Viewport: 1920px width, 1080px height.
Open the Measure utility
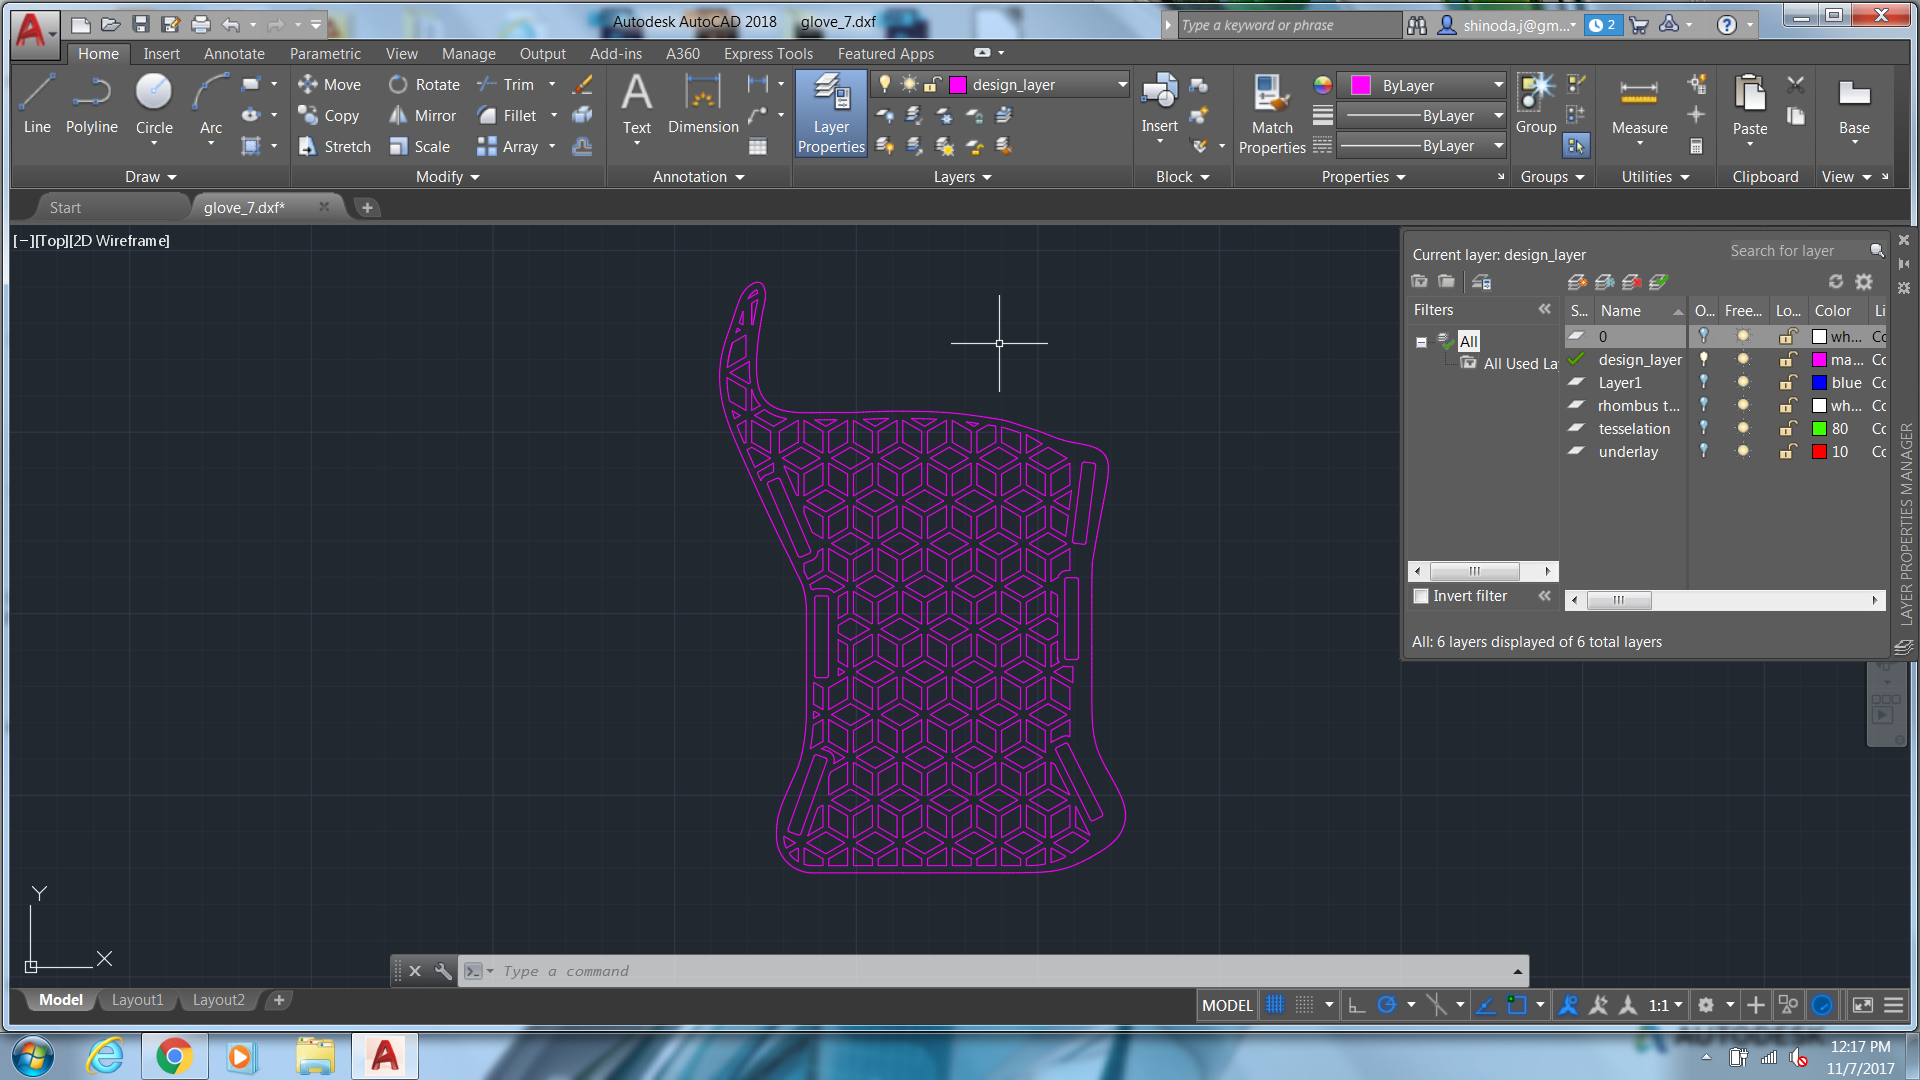pos(1640,106)
